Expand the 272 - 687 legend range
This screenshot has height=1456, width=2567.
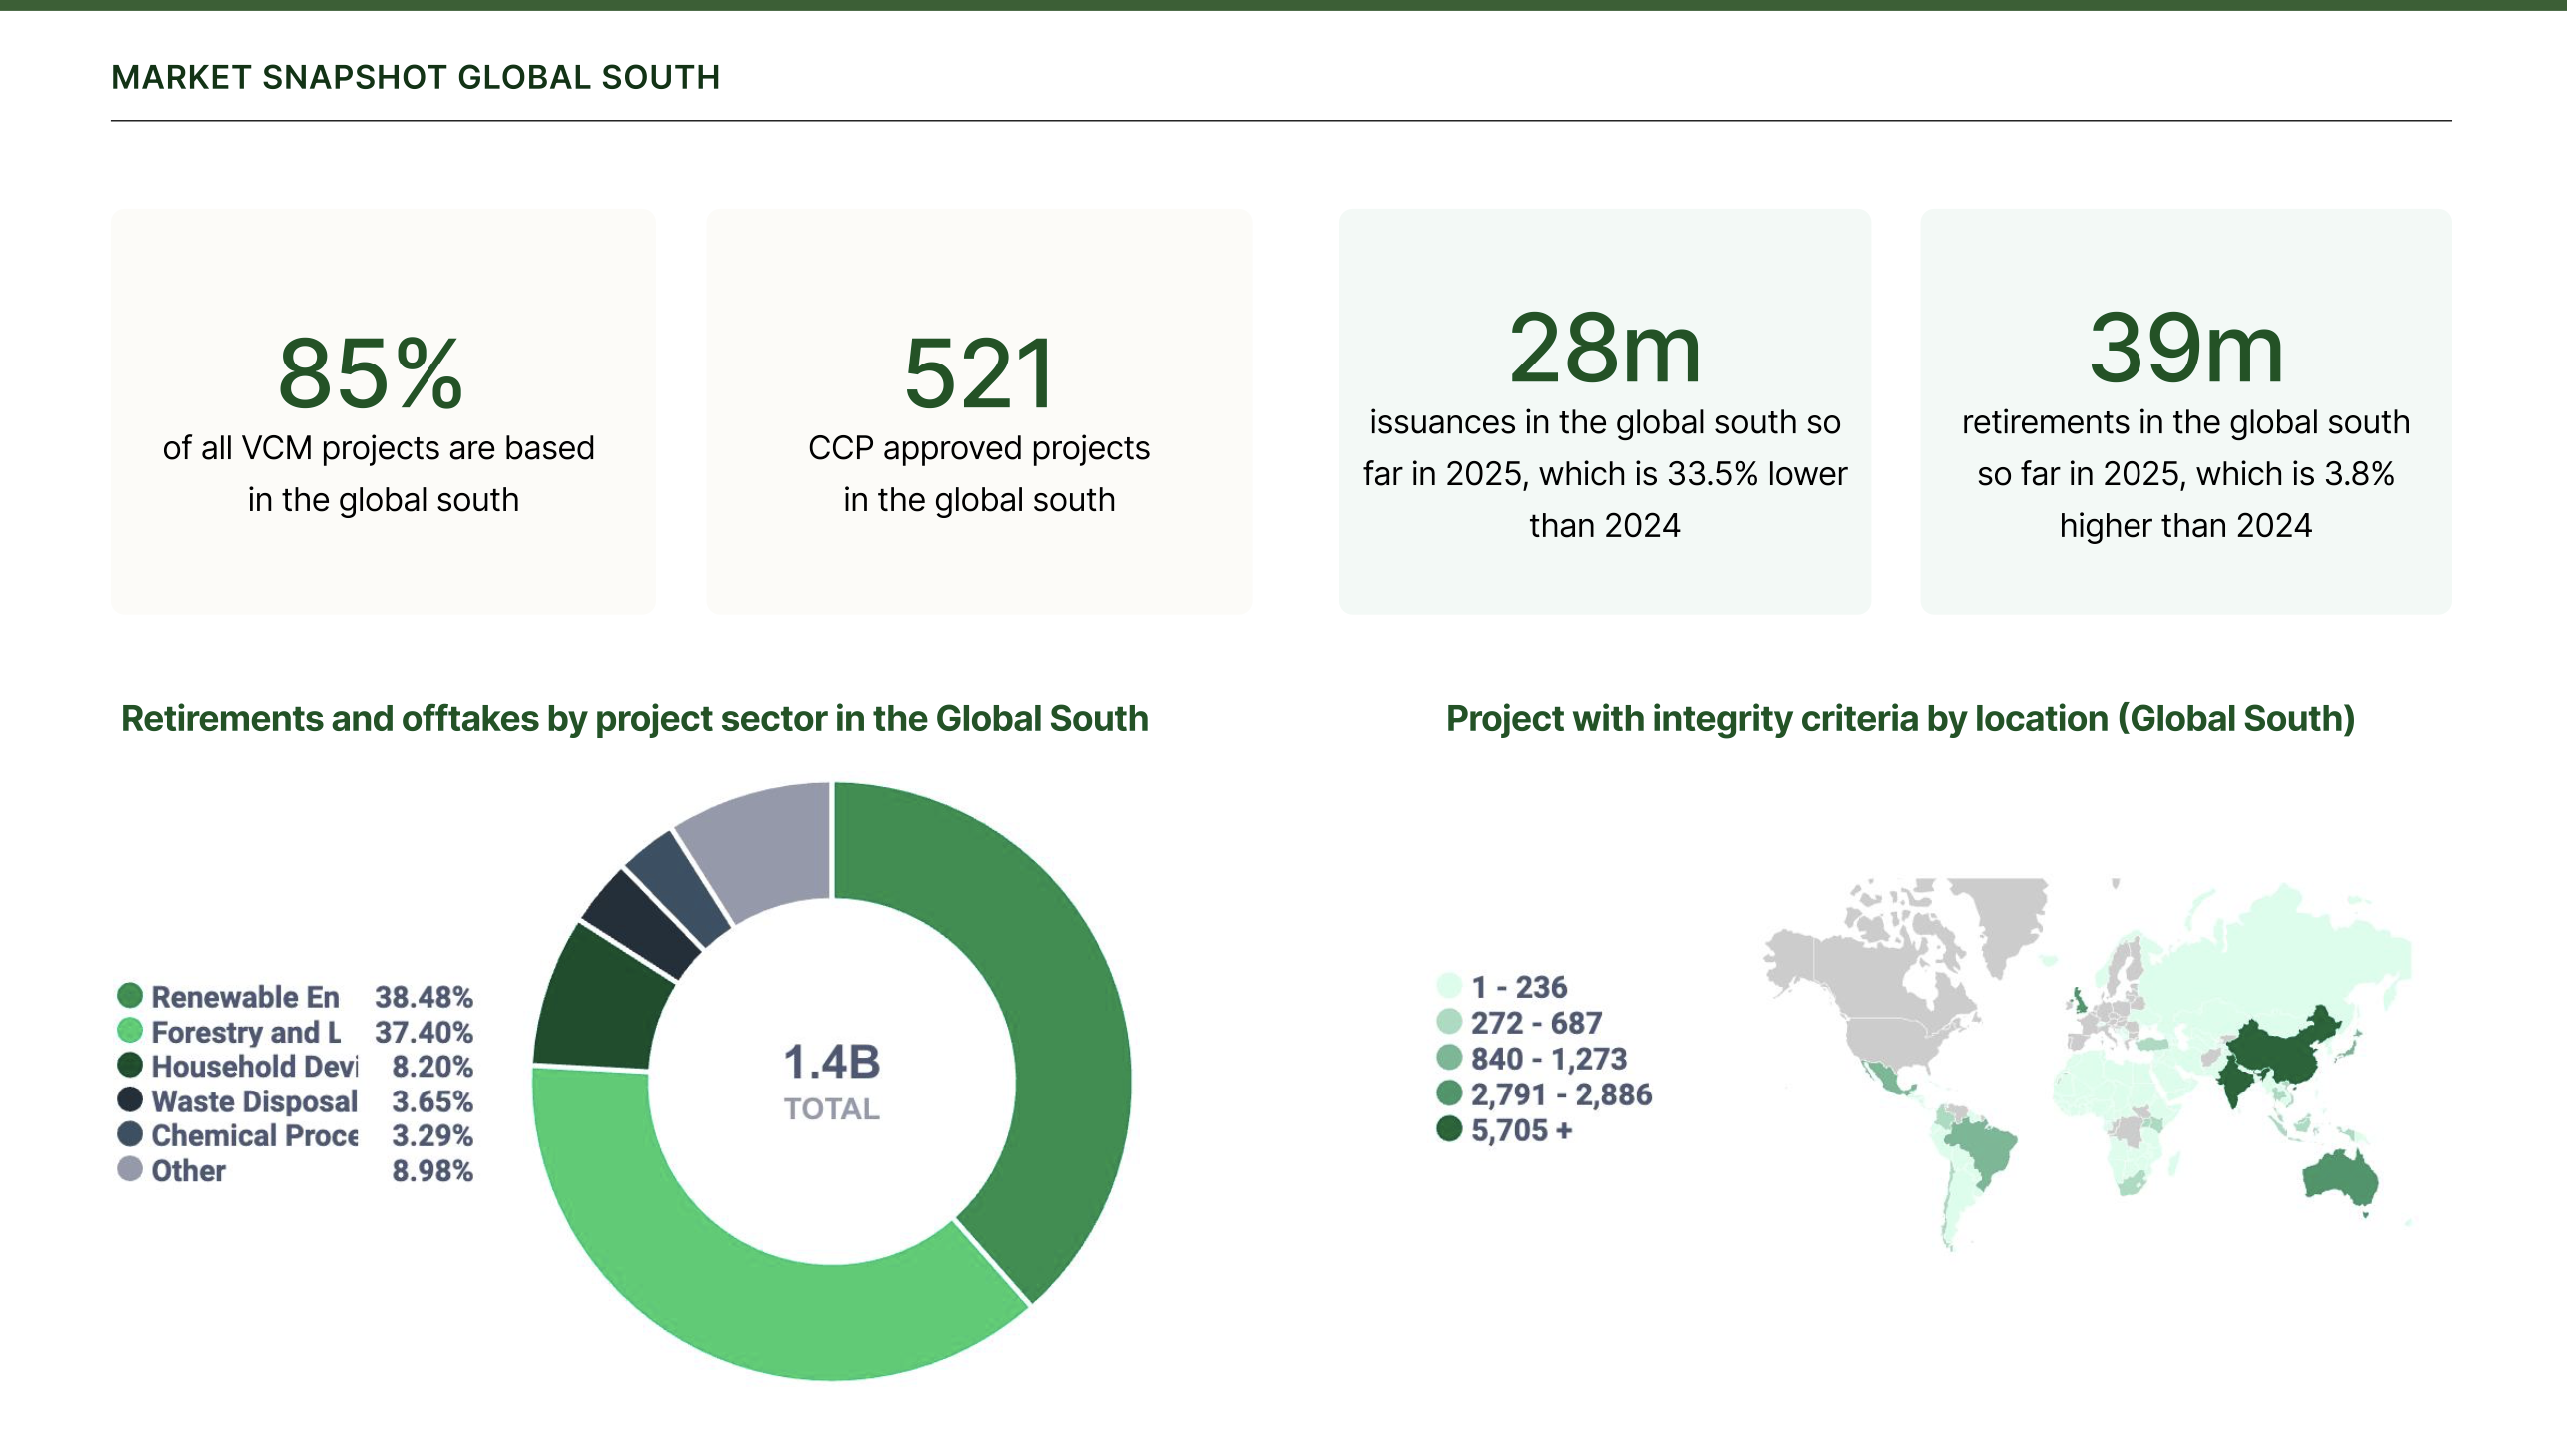[1450, 1022]
